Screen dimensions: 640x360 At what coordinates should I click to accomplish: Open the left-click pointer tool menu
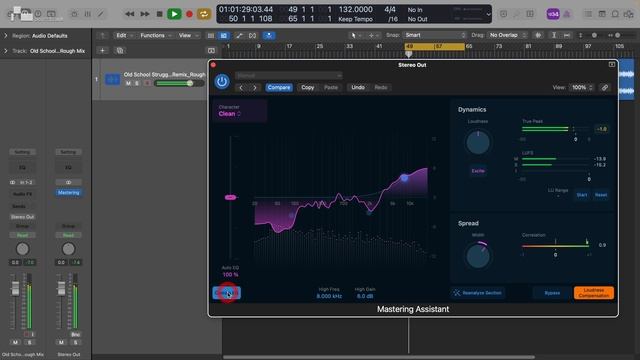click(356, 36)
